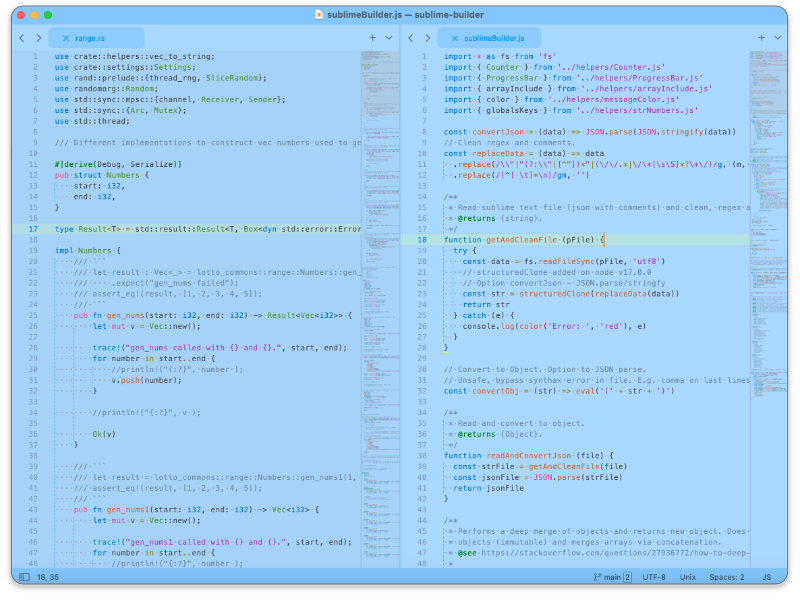Add a new tab in the sublimeBuilder.js pane
The image size is (800, 600).
pyautogui.click(x=761, y=38)
